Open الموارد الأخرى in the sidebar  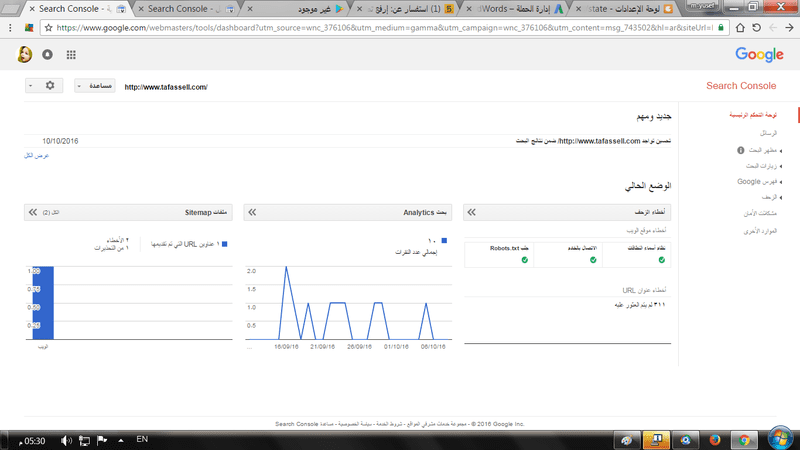coord(760,231)
